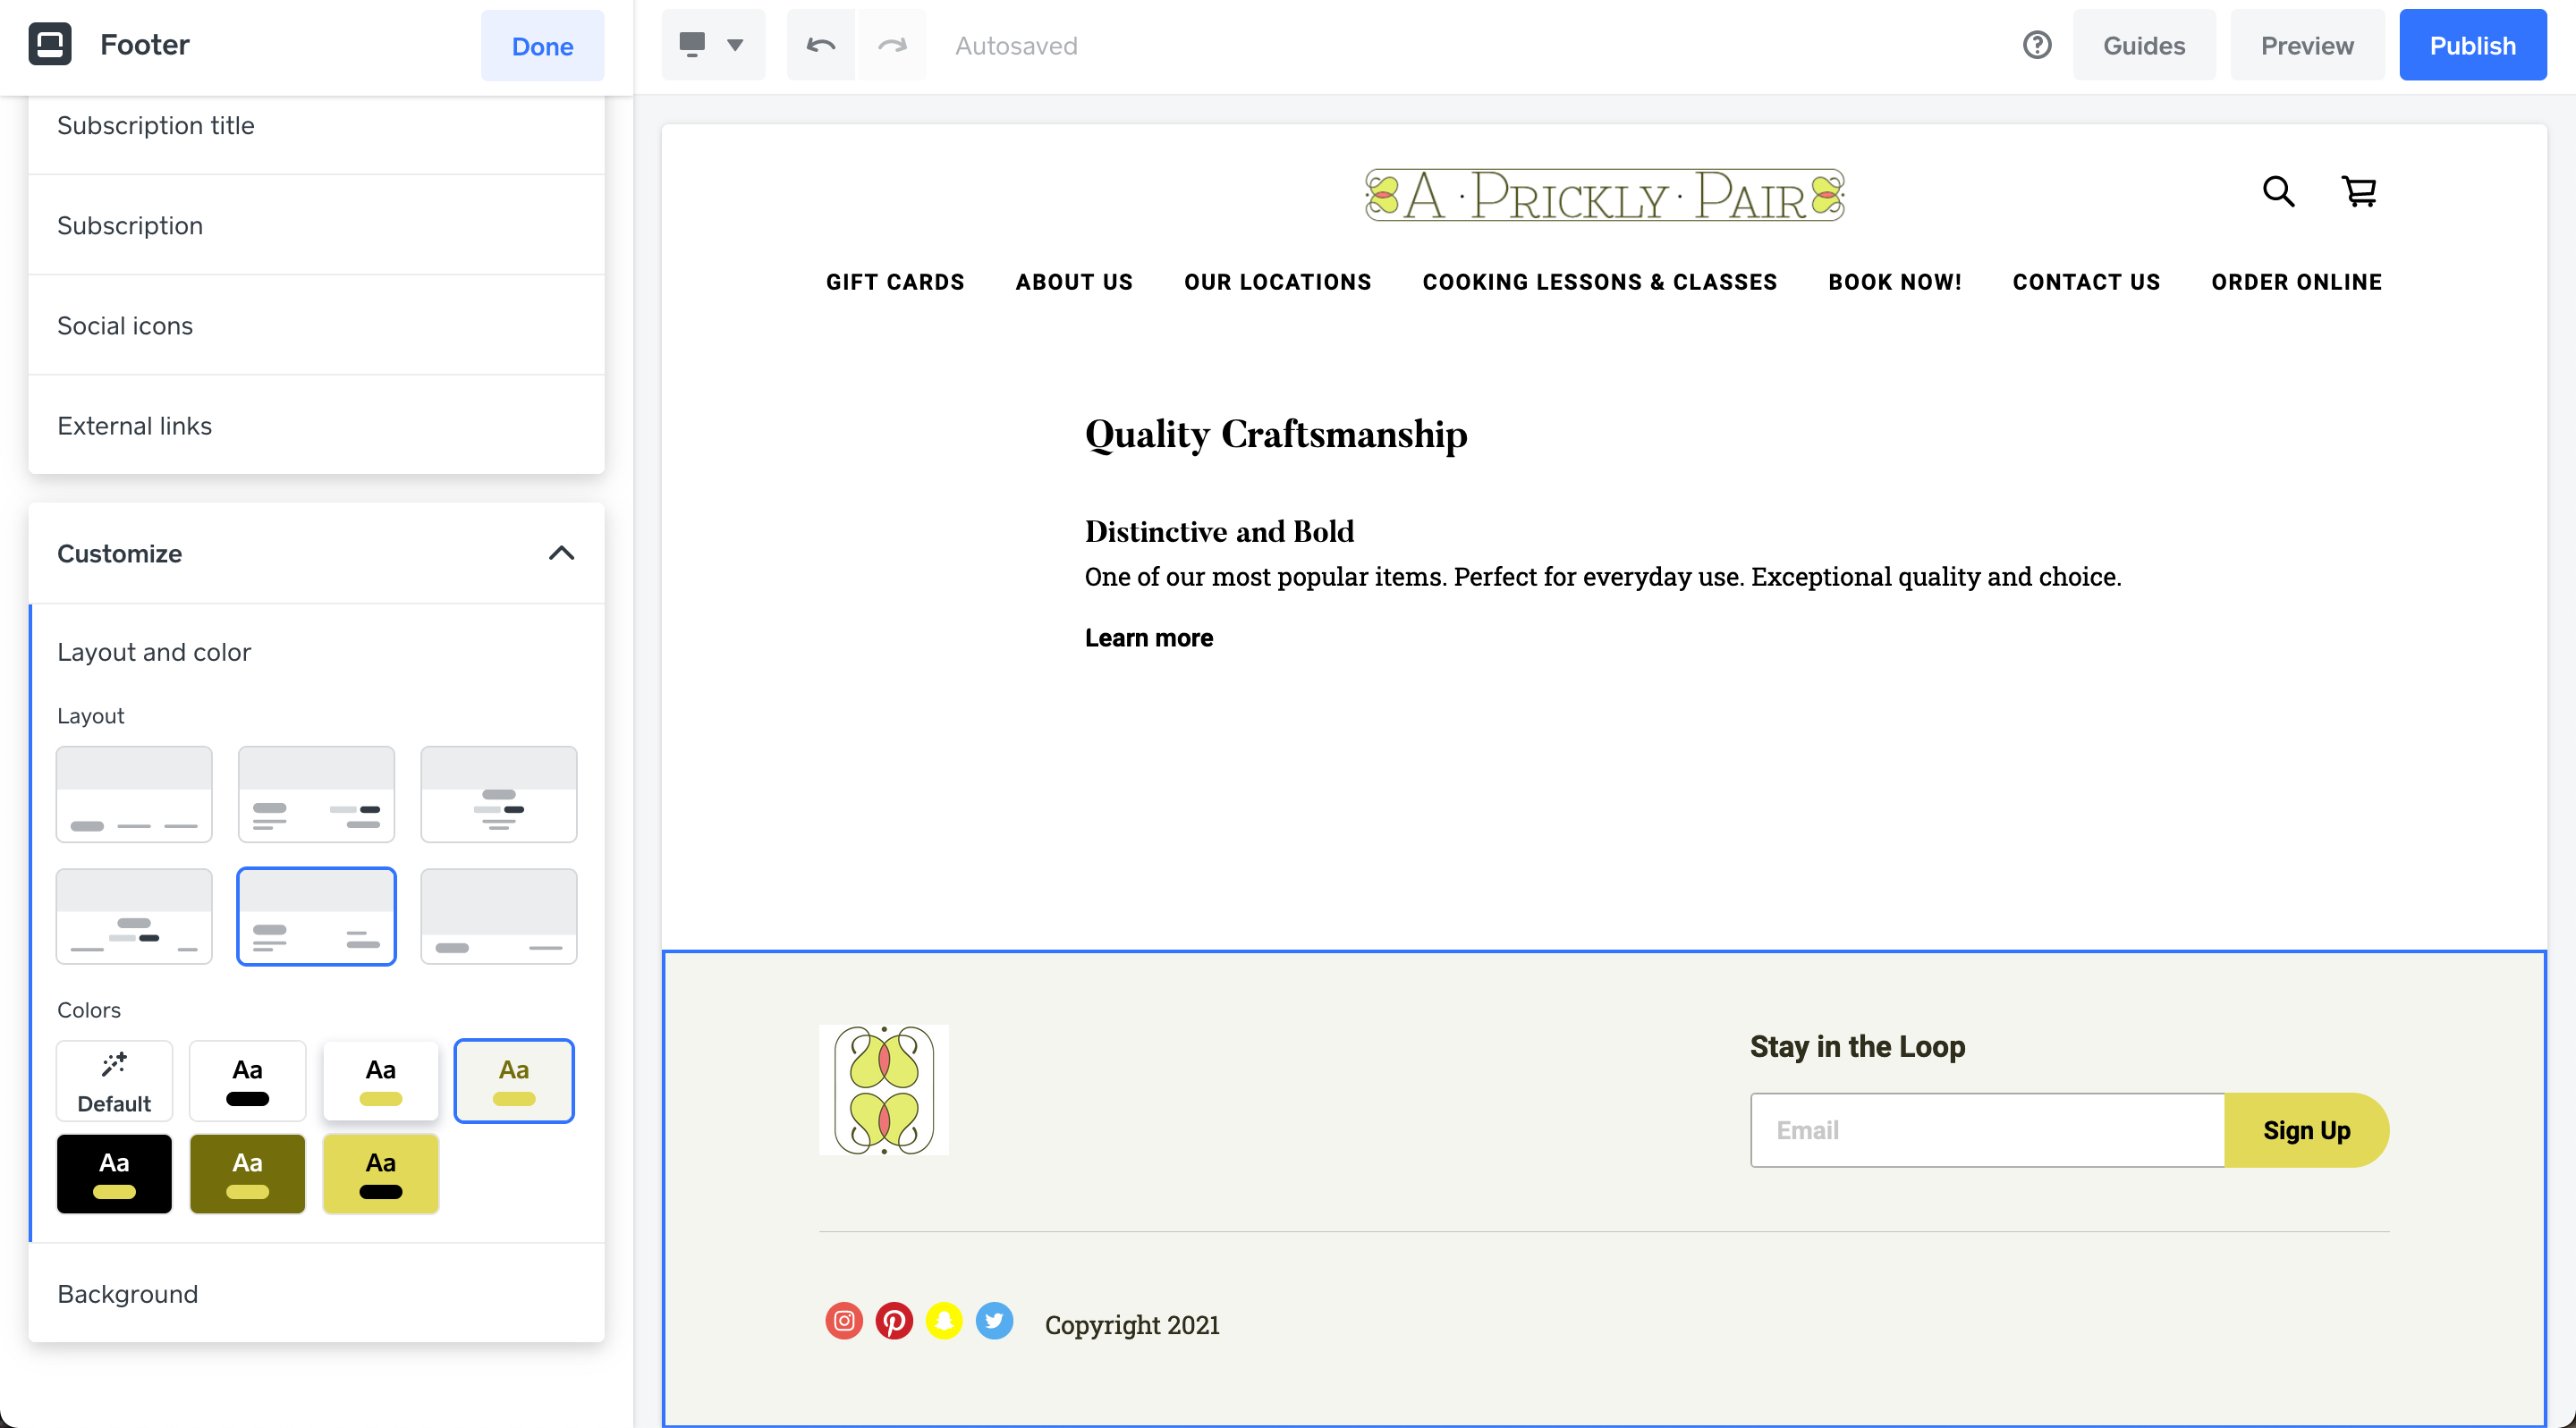Collapse the Customize section chevron
Image resolution: width=2576 pixels, height=1428 pixels.
tap(561, 553)
